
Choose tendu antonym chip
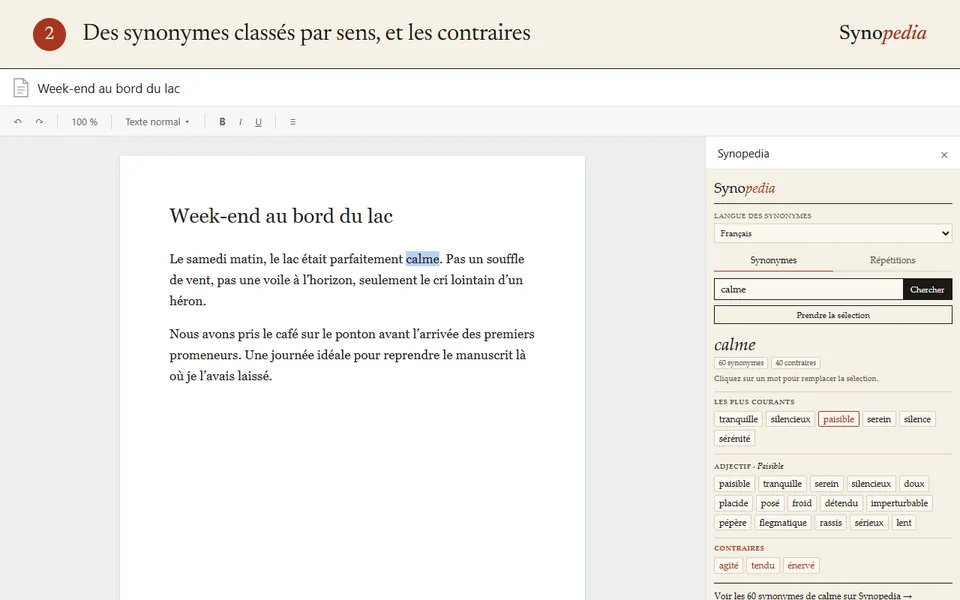pyautogui.click(x=762, y=566)
